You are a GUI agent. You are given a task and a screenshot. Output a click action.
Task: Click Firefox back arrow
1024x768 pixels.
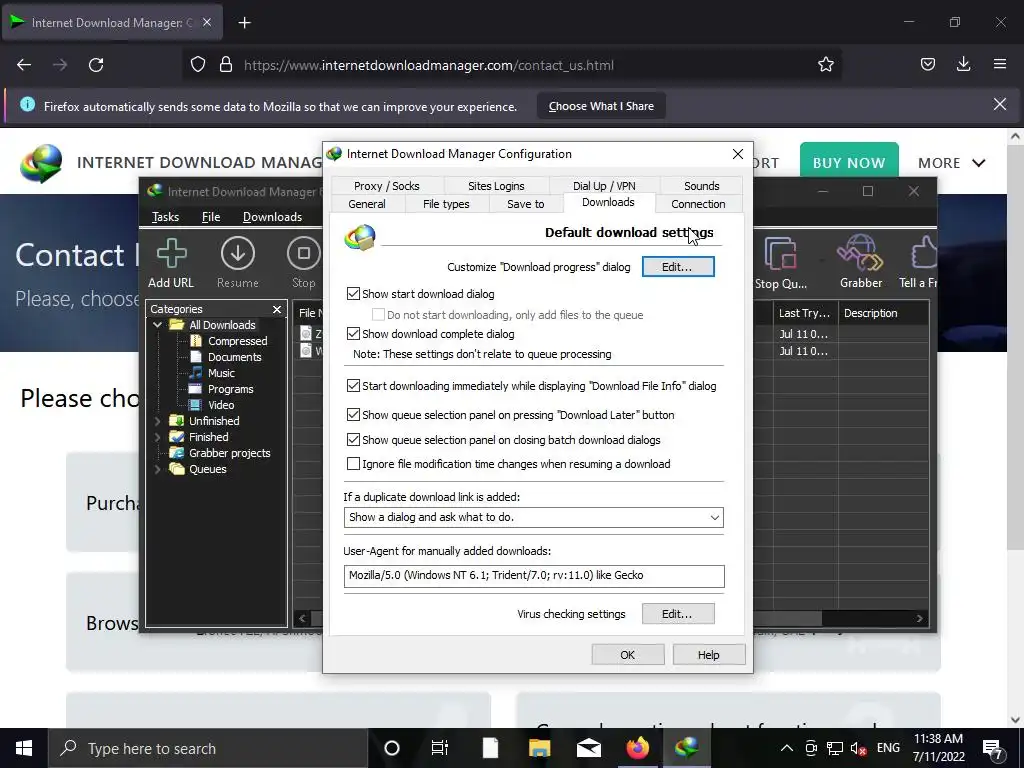pos(24,65)
